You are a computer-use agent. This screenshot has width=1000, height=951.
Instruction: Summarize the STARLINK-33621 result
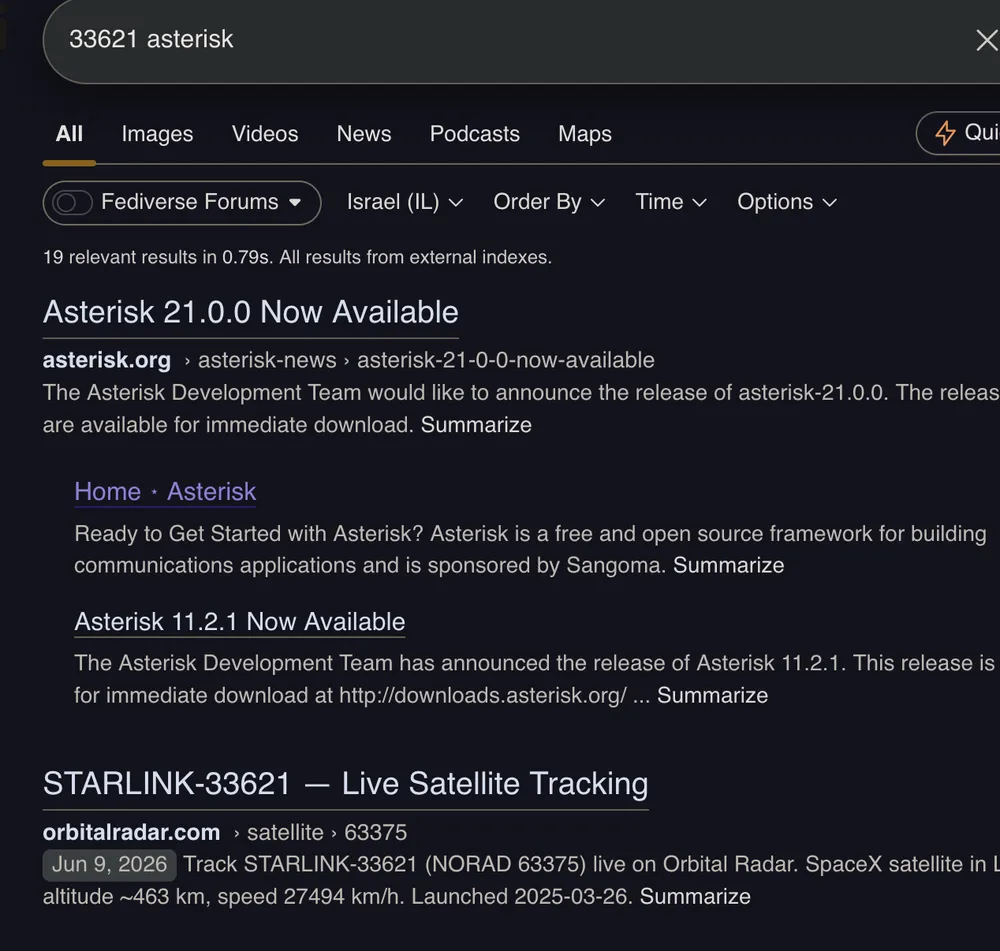click(695, 897)
